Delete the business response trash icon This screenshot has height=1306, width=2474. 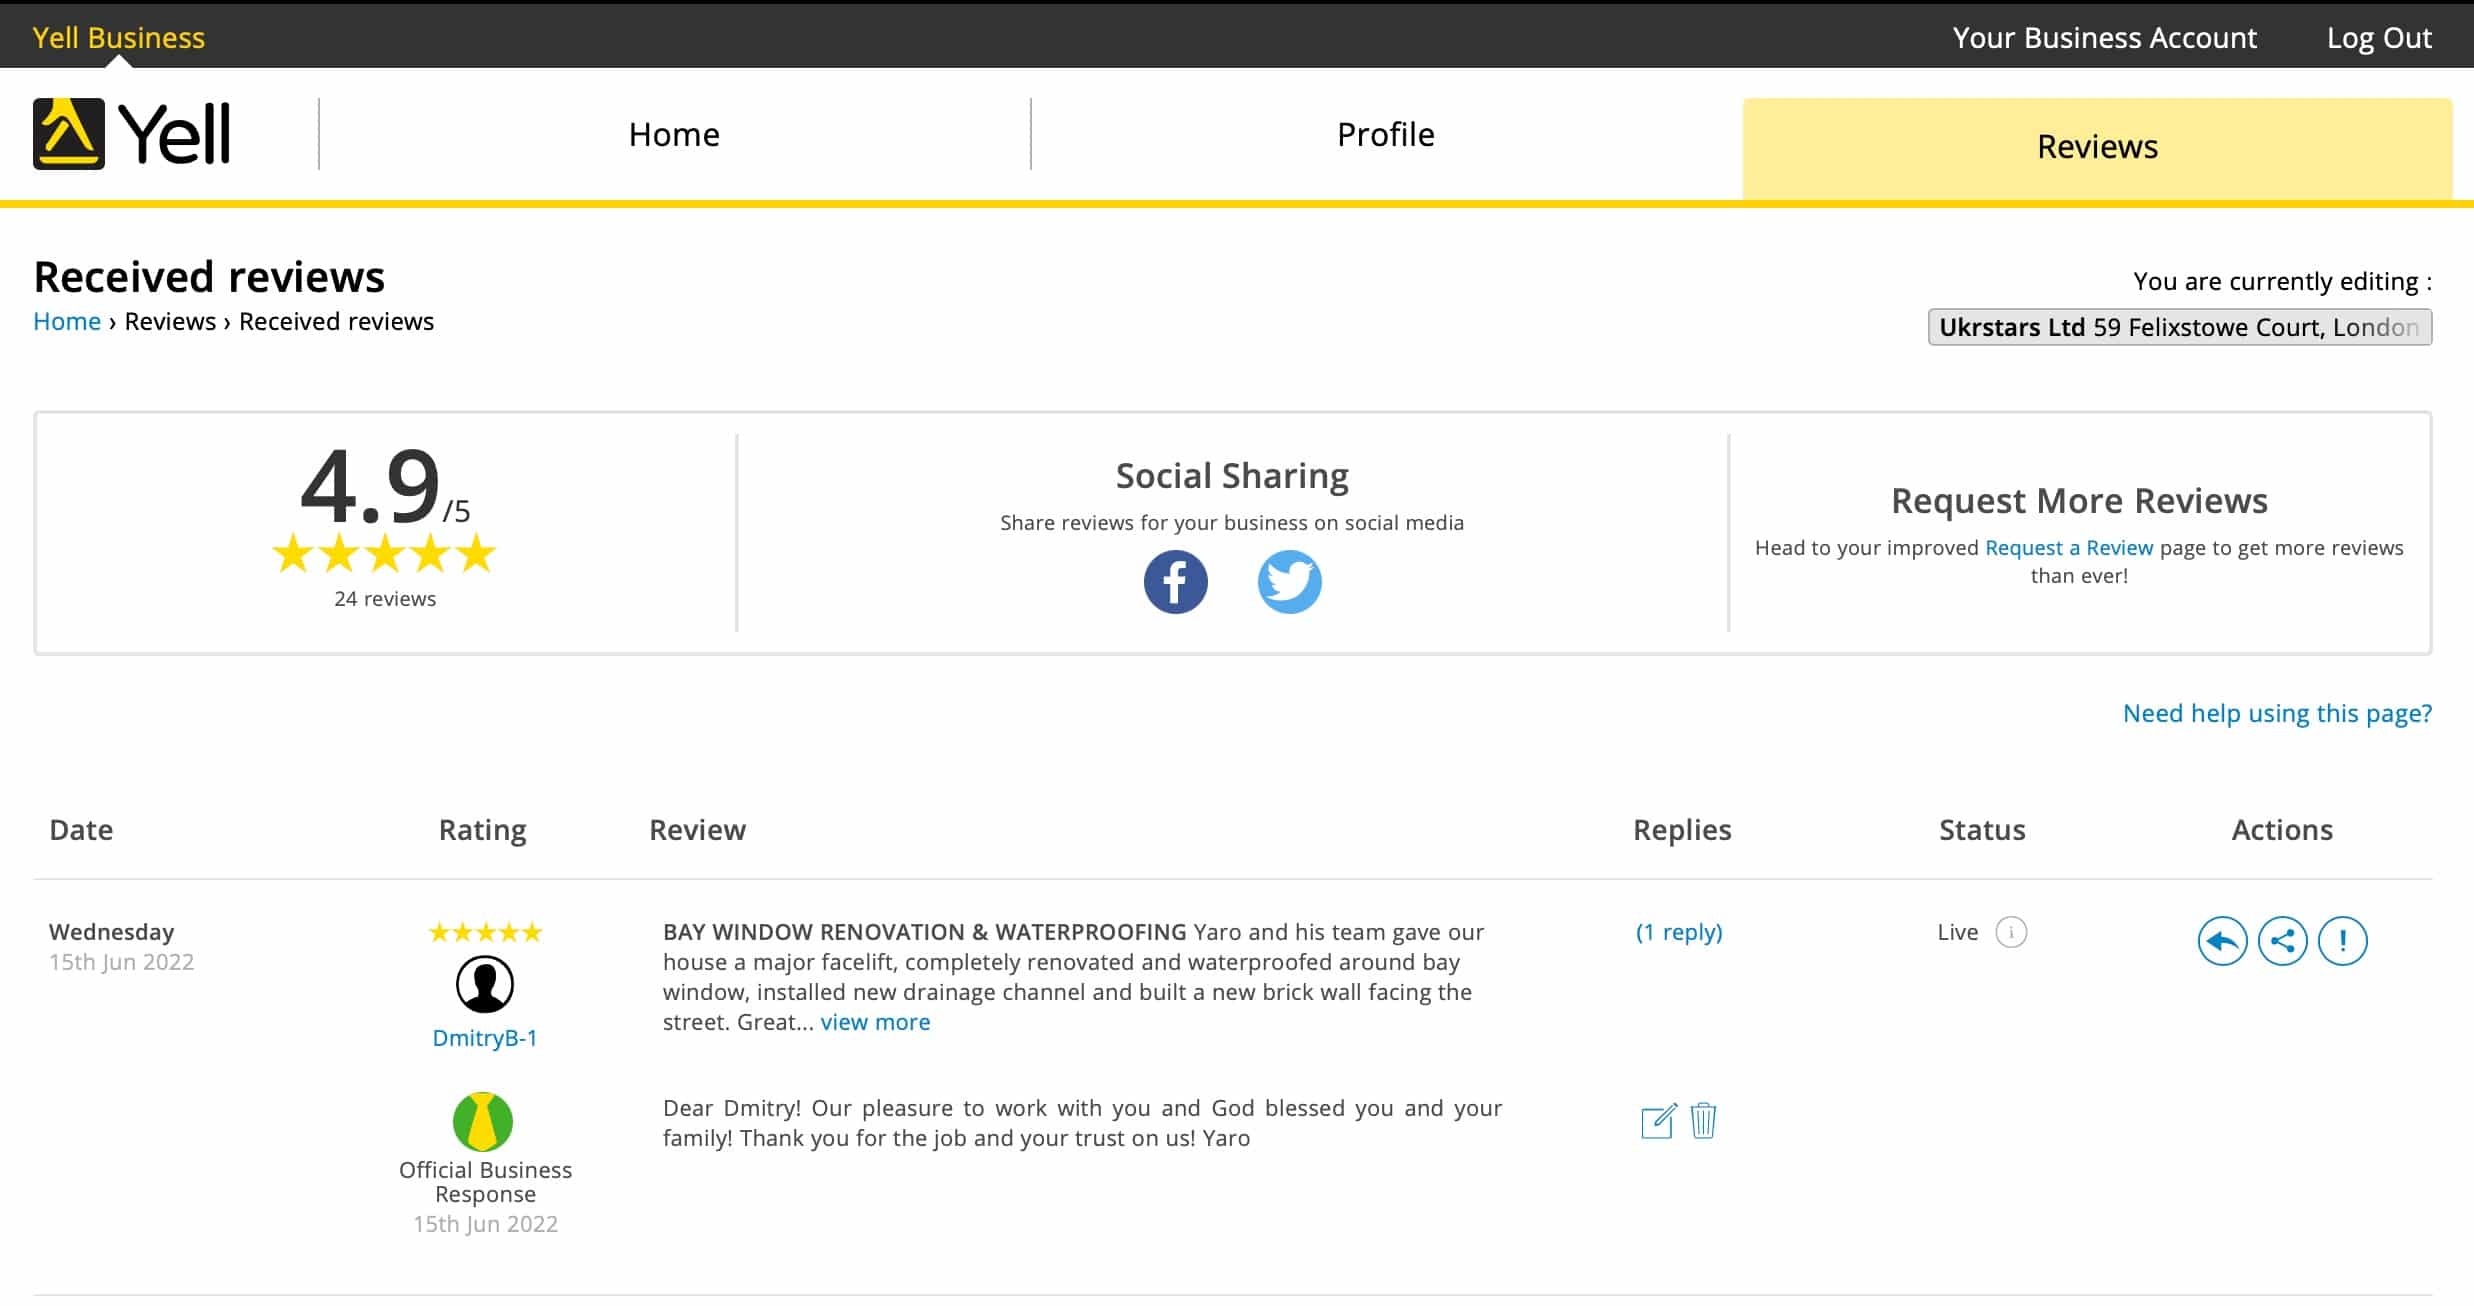tap(1703, 1121)
